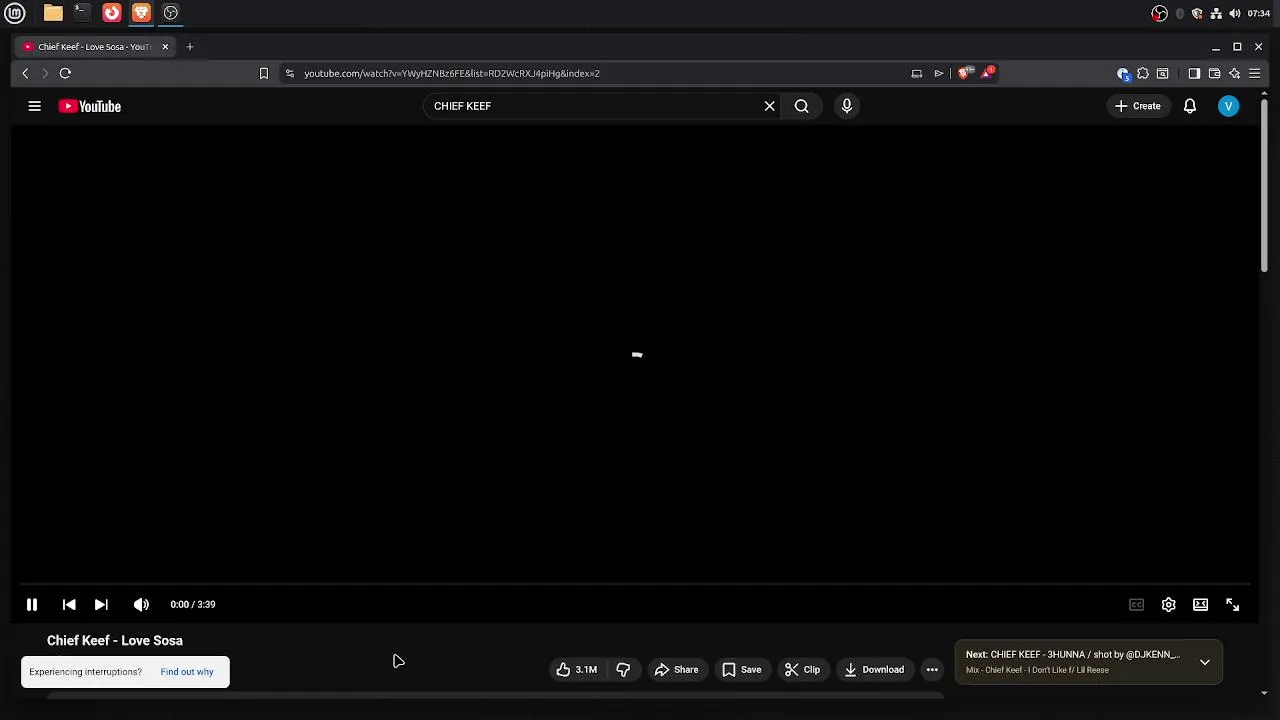1280x720 pixels.
Task: Seek along the video progress bar
Action: tap(635, 584)
